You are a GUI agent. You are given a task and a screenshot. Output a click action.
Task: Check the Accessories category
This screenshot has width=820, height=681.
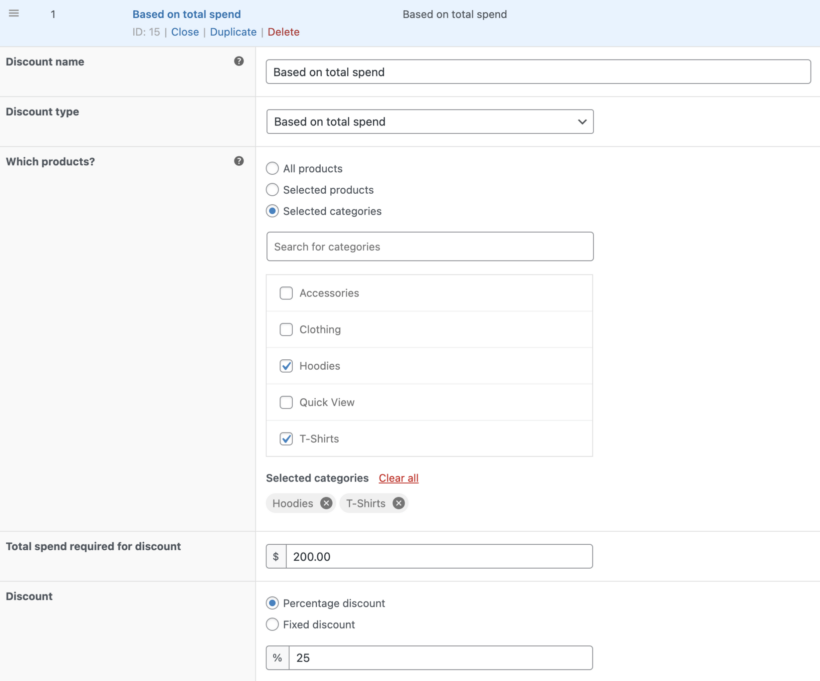coord(286,293)
